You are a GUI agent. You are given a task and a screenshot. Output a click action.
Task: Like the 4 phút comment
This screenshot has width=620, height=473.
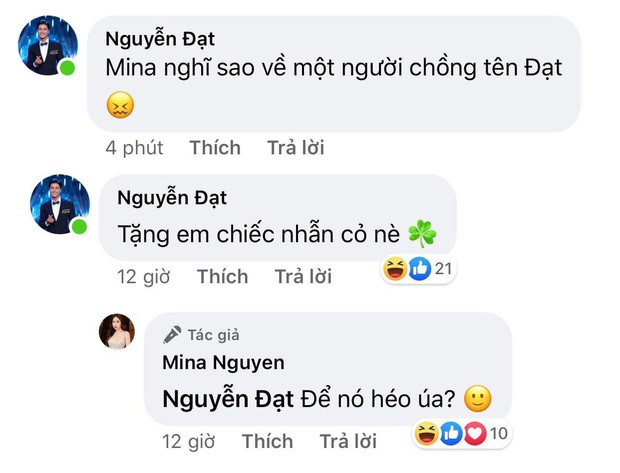click(x=215, y=148)
